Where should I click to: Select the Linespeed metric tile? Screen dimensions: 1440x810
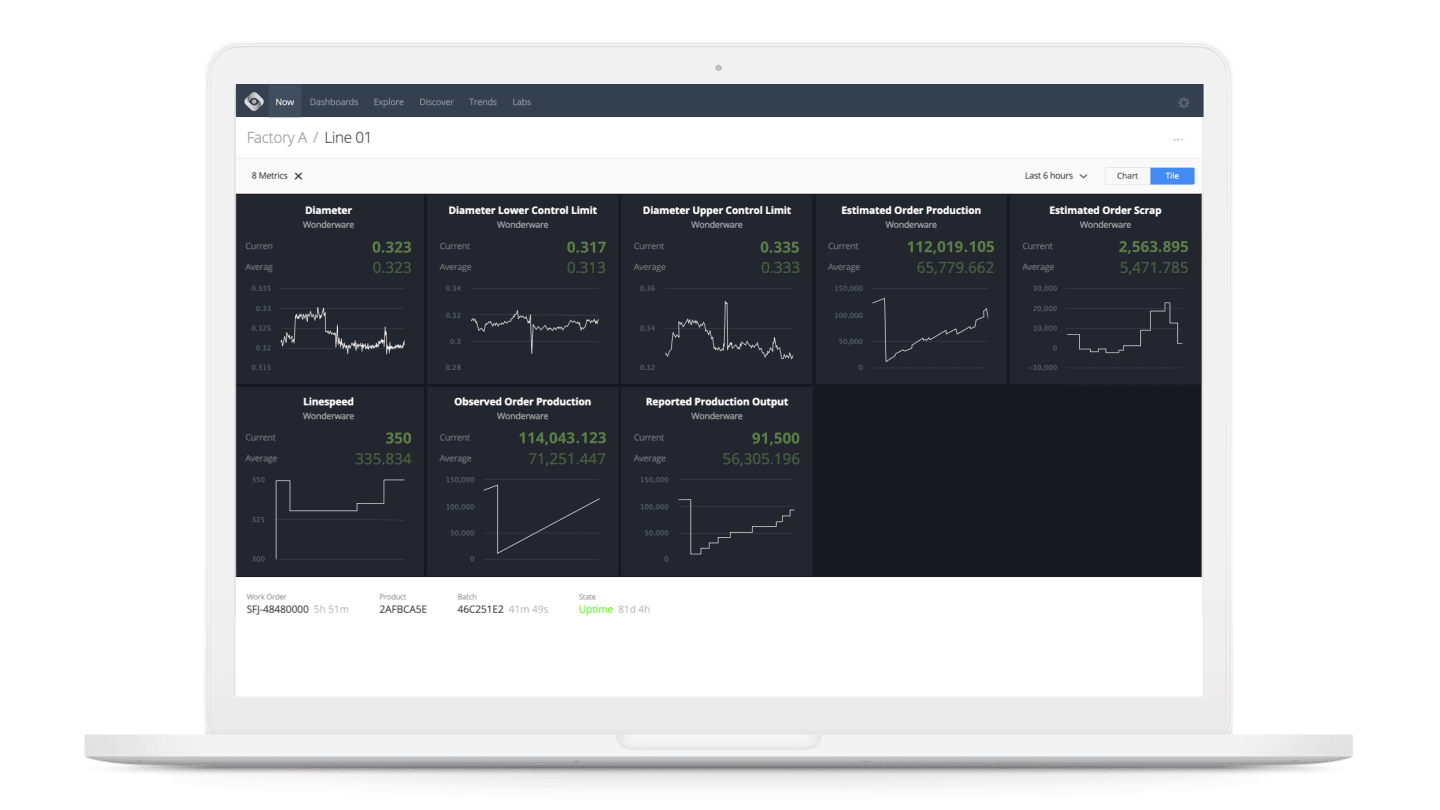point(329,480)
